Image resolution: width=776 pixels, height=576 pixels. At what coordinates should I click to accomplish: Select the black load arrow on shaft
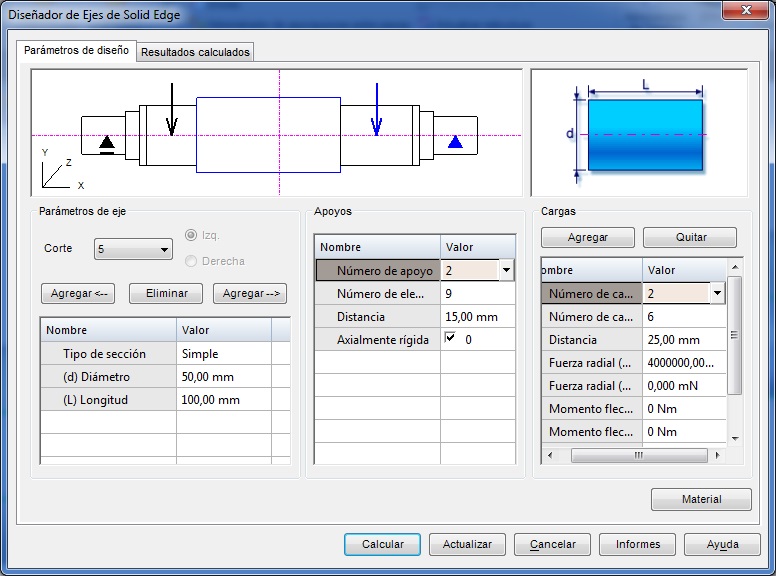172,110
